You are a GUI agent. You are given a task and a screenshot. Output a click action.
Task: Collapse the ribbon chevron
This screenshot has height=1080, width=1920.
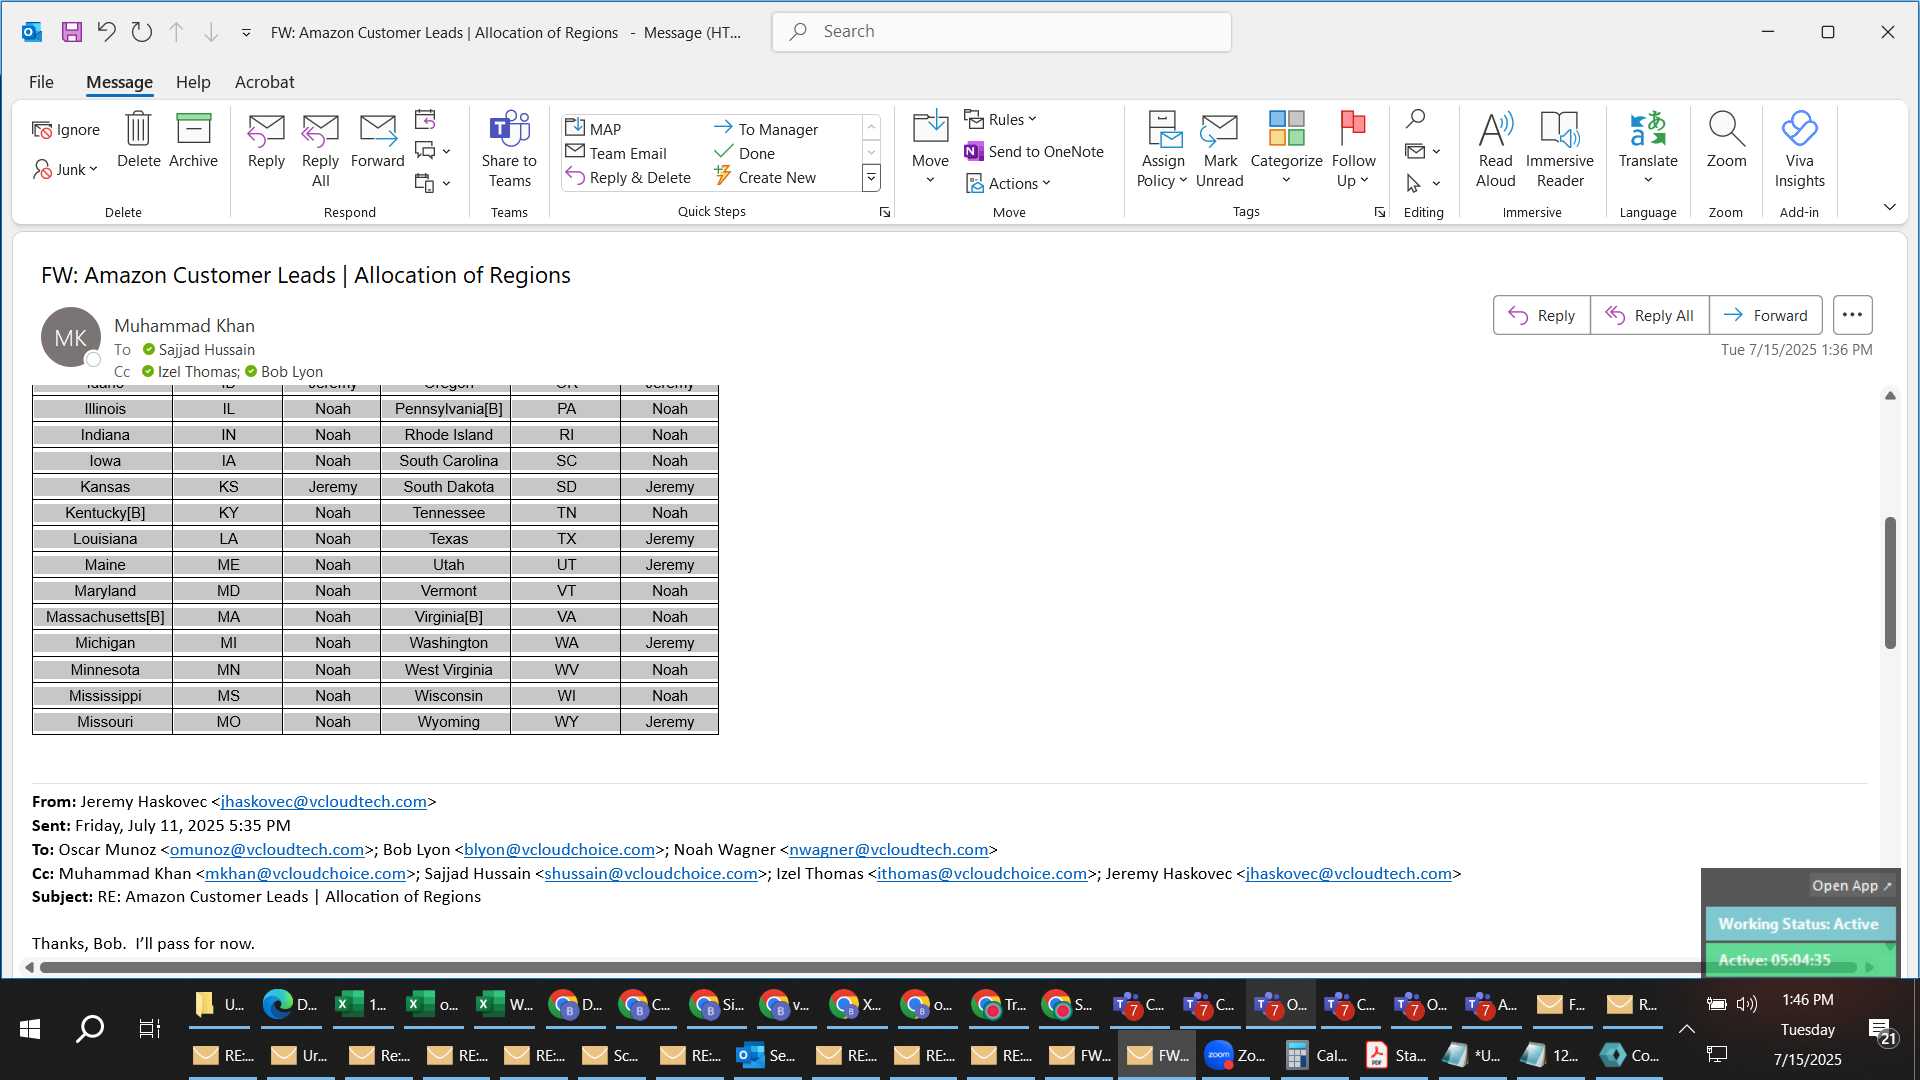point(1889,207)
